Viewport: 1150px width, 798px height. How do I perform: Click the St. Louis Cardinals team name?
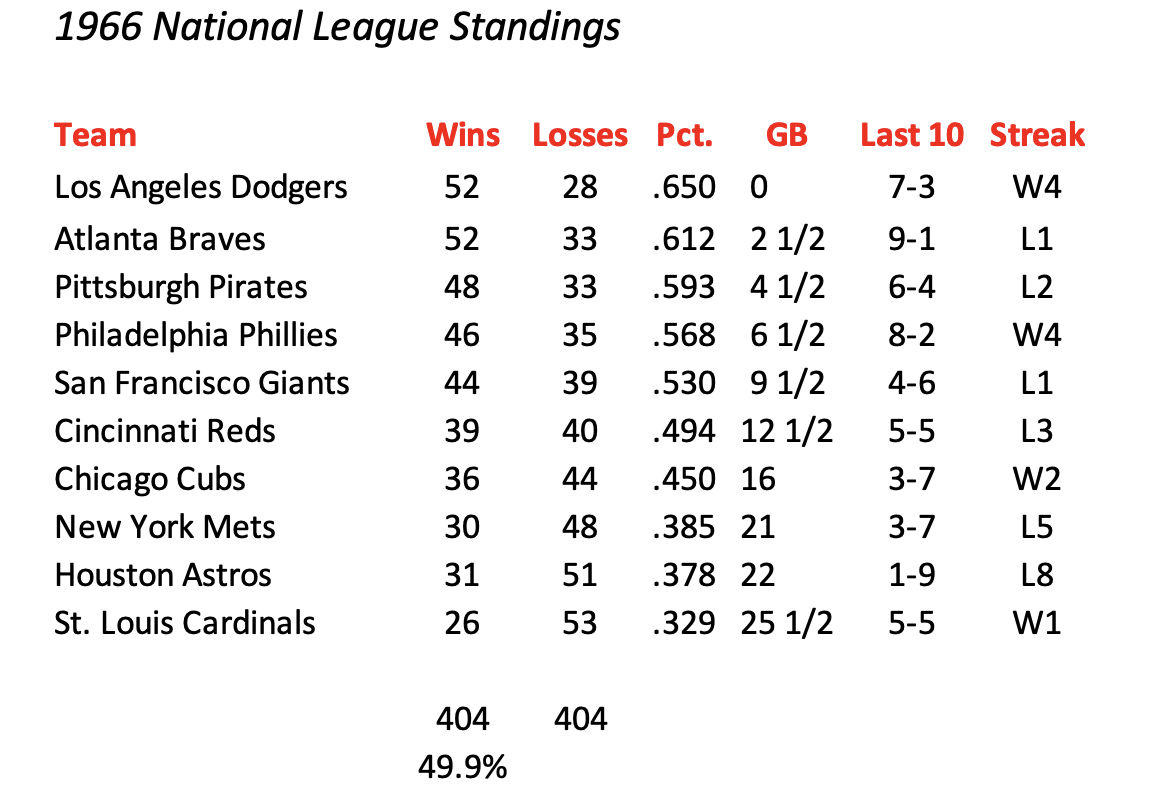(185, 623)
